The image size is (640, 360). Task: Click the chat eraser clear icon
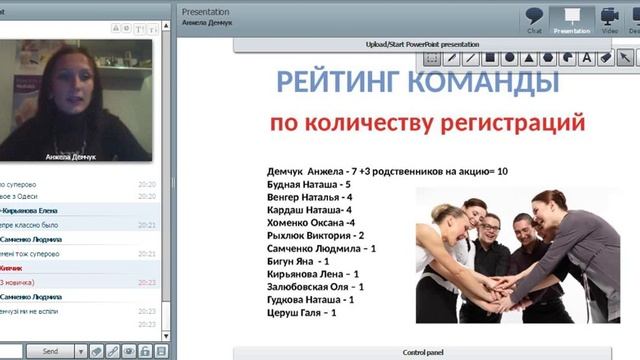click(x=97, y=351)
